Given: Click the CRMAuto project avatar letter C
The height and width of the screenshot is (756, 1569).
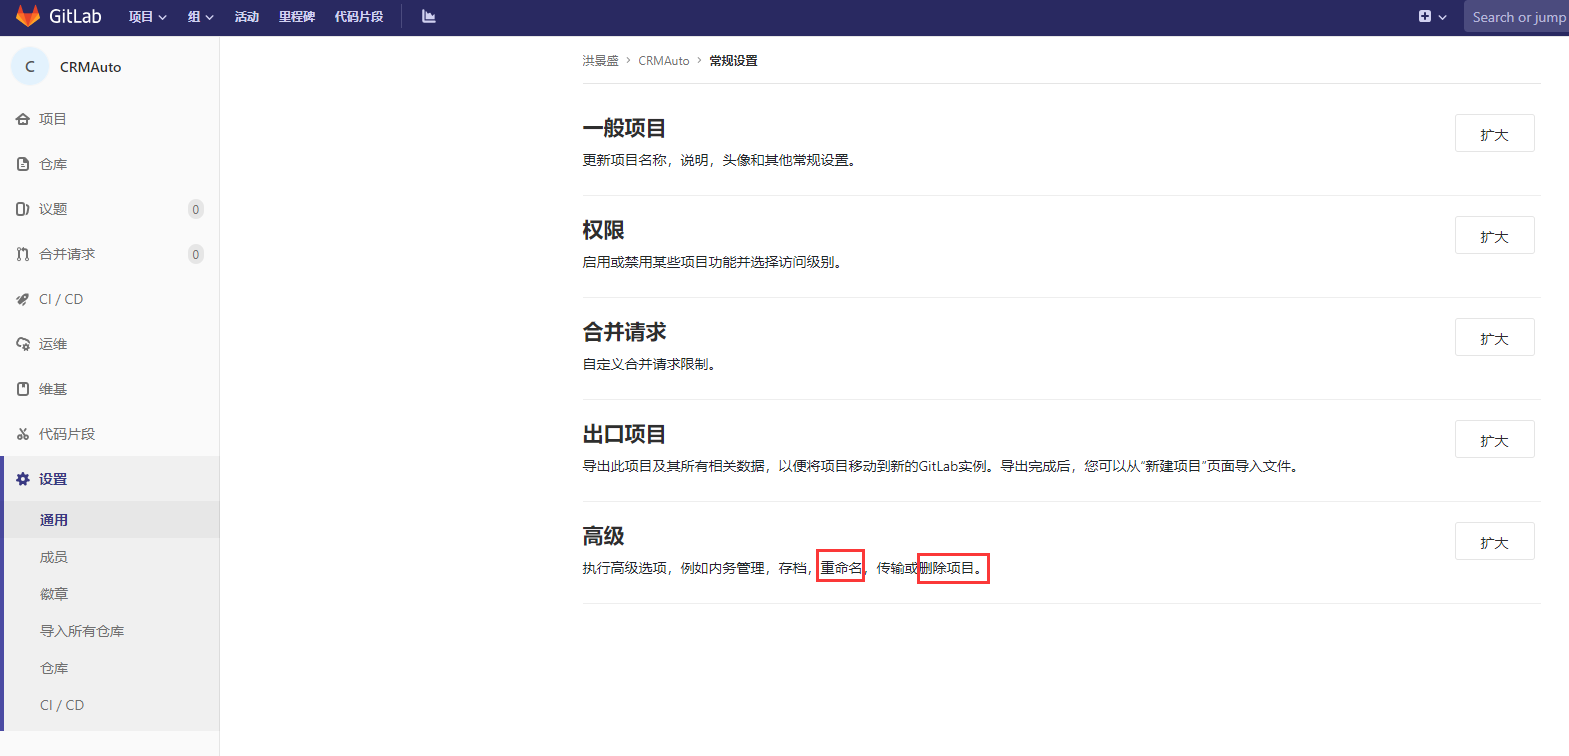Looking at the screenshot, I should click(x=30, y=66).
